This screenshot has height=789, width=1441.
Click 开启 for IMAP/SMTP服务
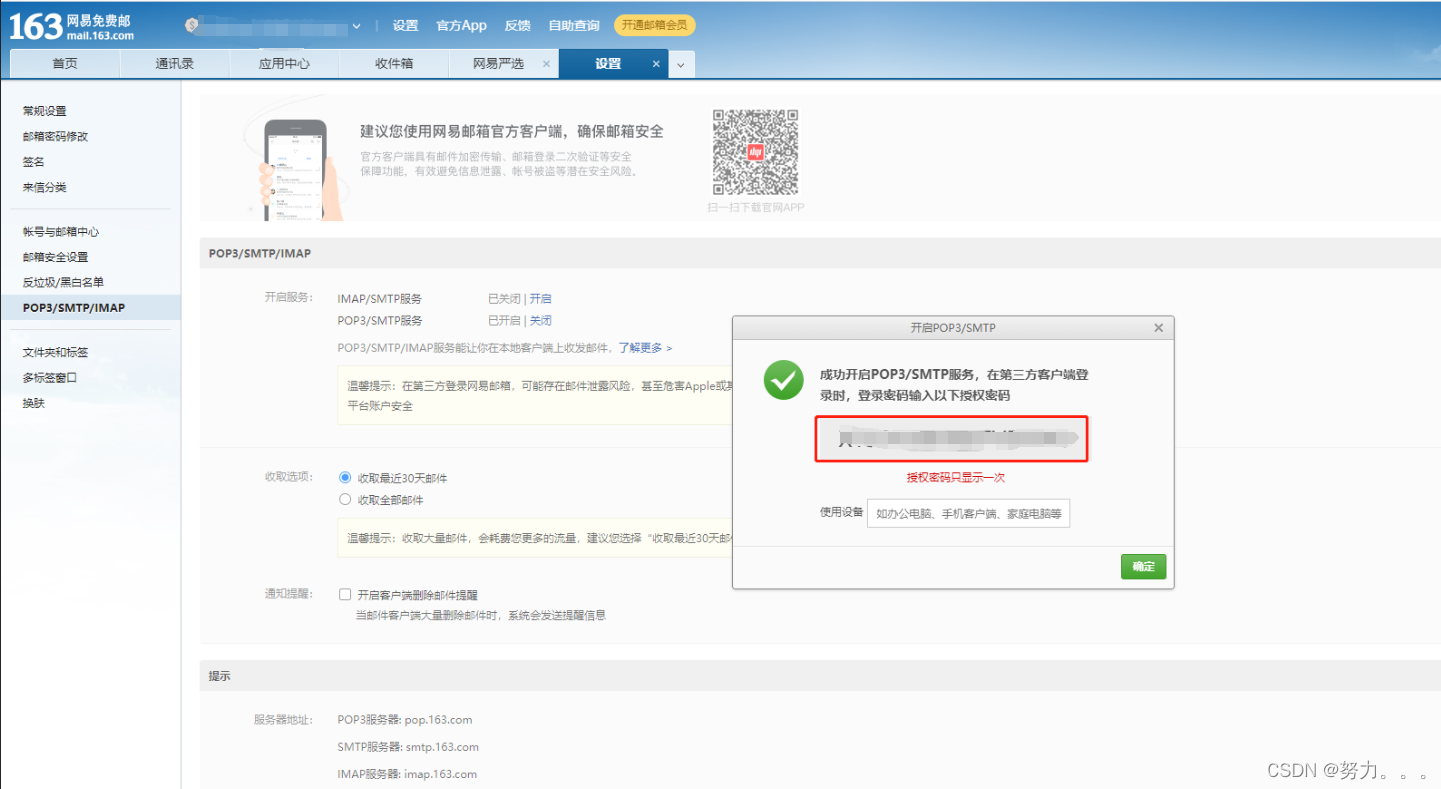click(x=540, y=298)
